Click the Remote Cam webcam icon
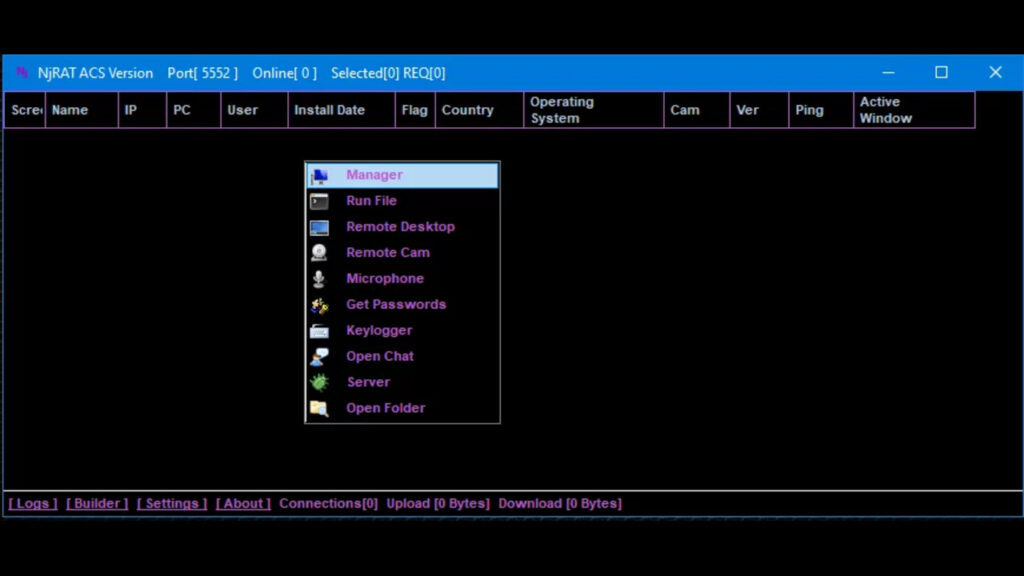 click(319, 253)
